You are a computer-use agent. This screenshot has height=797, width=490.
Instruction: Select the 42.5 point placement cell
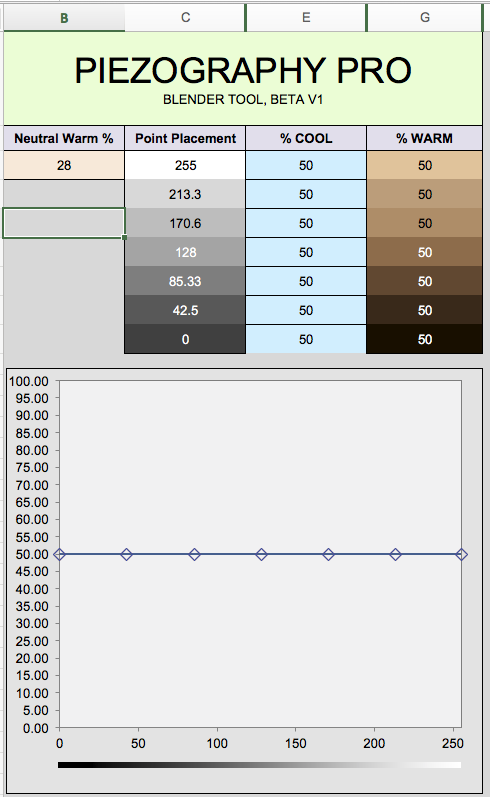pyautogui.click(x=185, y=310)
